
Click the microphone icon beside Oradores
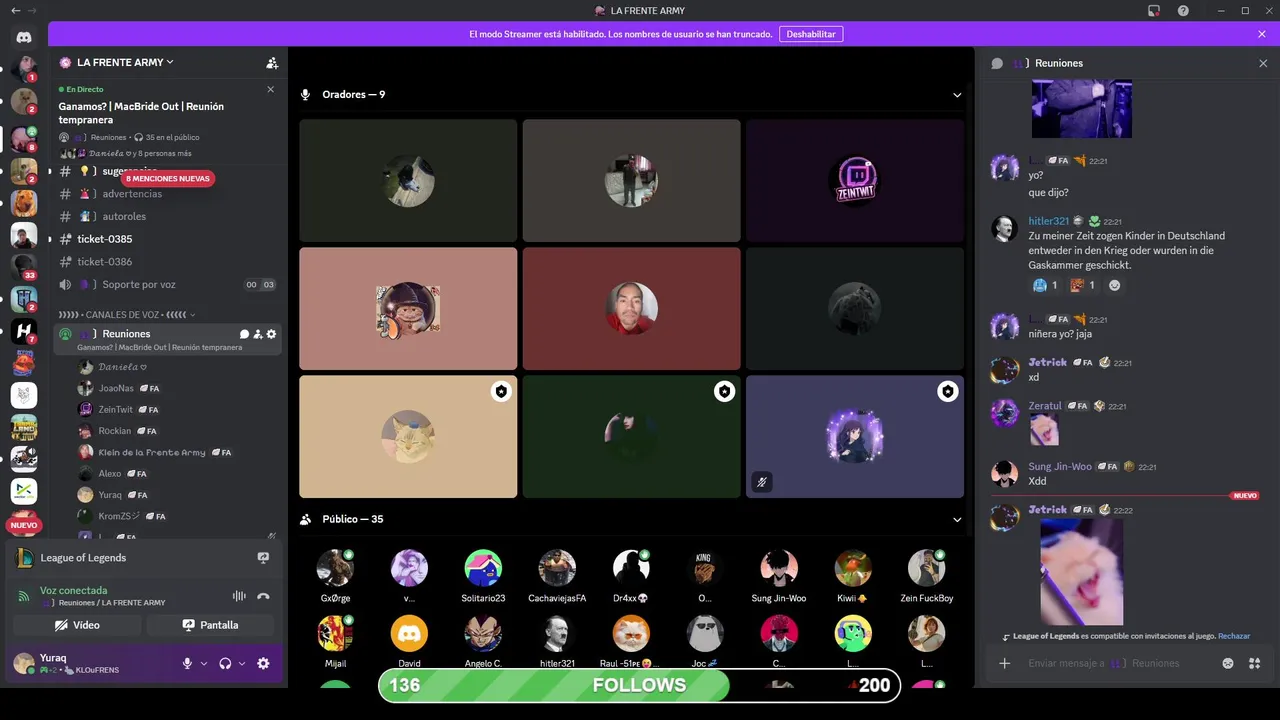[306, 95]
